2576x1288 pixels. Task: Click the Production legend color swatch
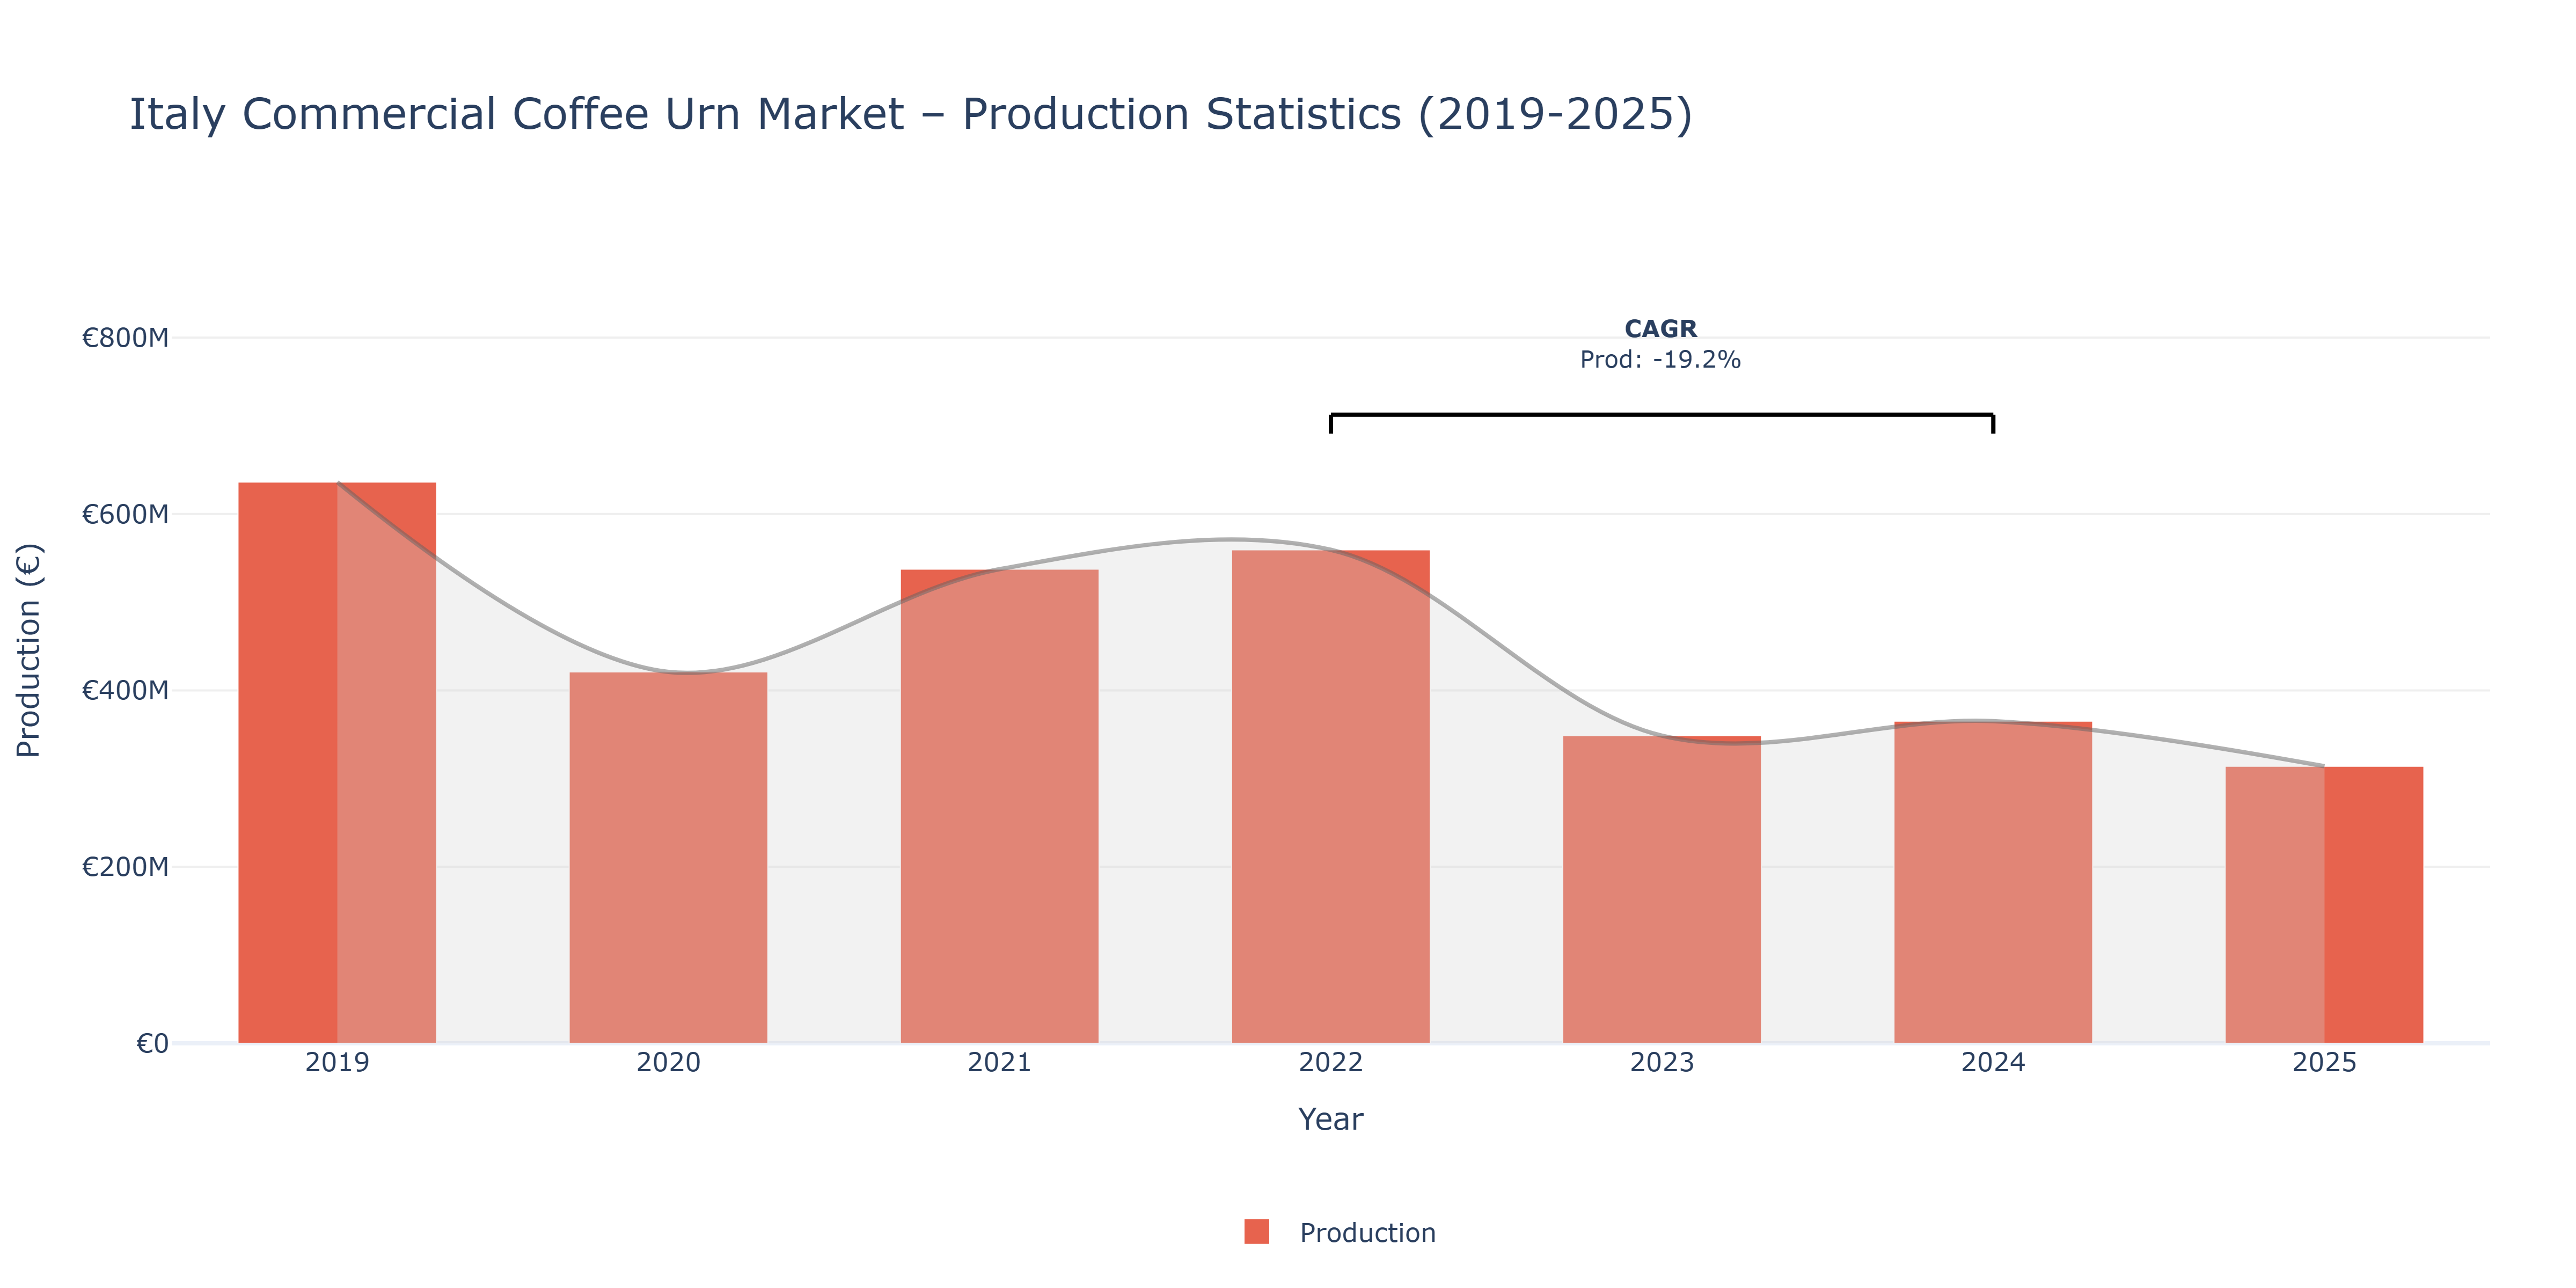[x=1256, y=1232]
